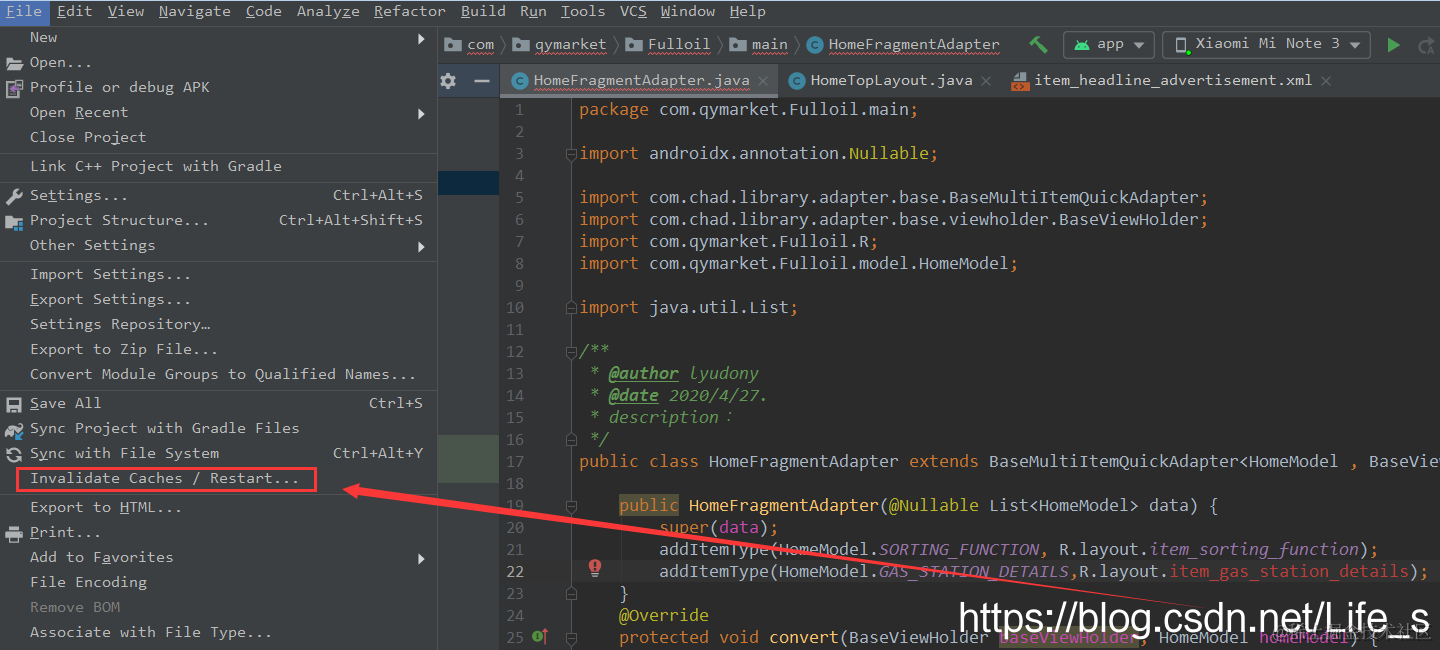Click line number 17 in the gutter
This screenshot has width=1440, height=650.
tap(515, 461)
